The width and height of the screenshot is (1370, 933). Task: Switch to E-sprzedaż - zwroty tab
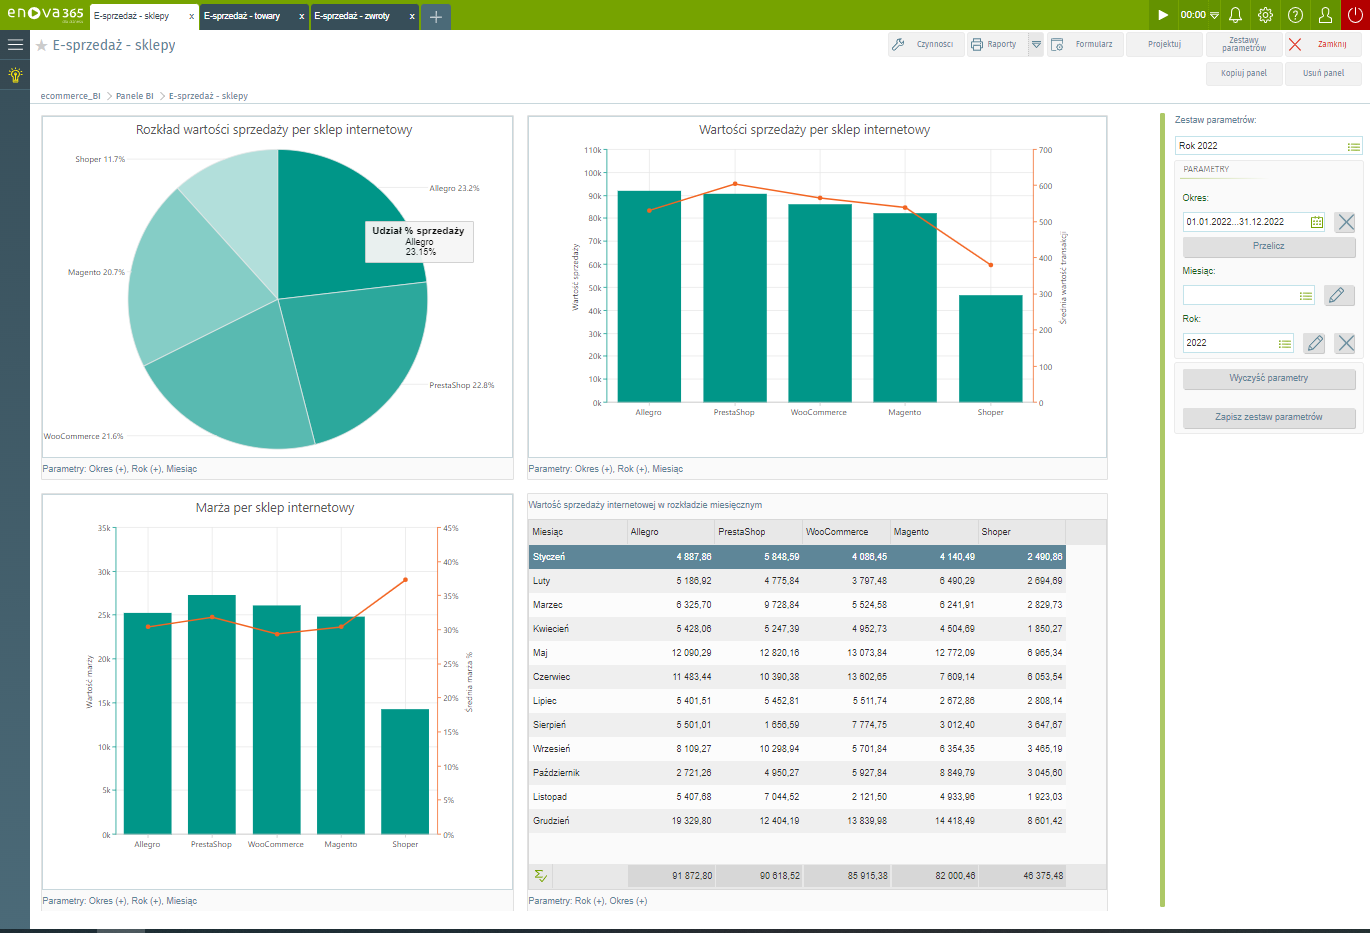tap(353, 16)
